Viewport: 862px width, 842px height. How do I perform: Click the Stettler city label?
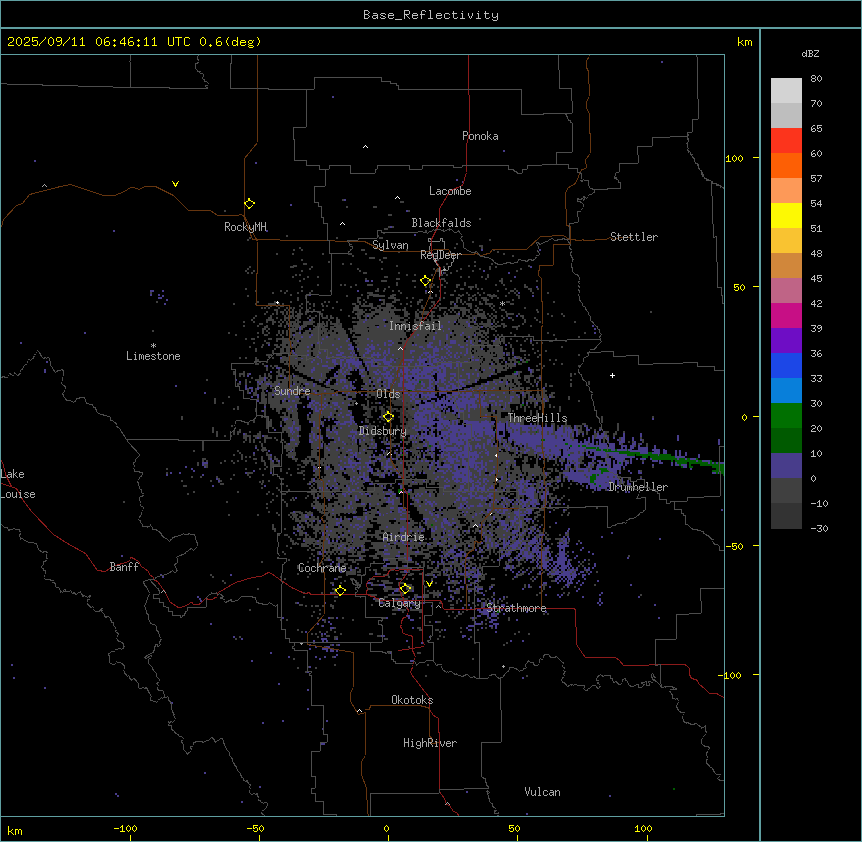coord(634,237)
